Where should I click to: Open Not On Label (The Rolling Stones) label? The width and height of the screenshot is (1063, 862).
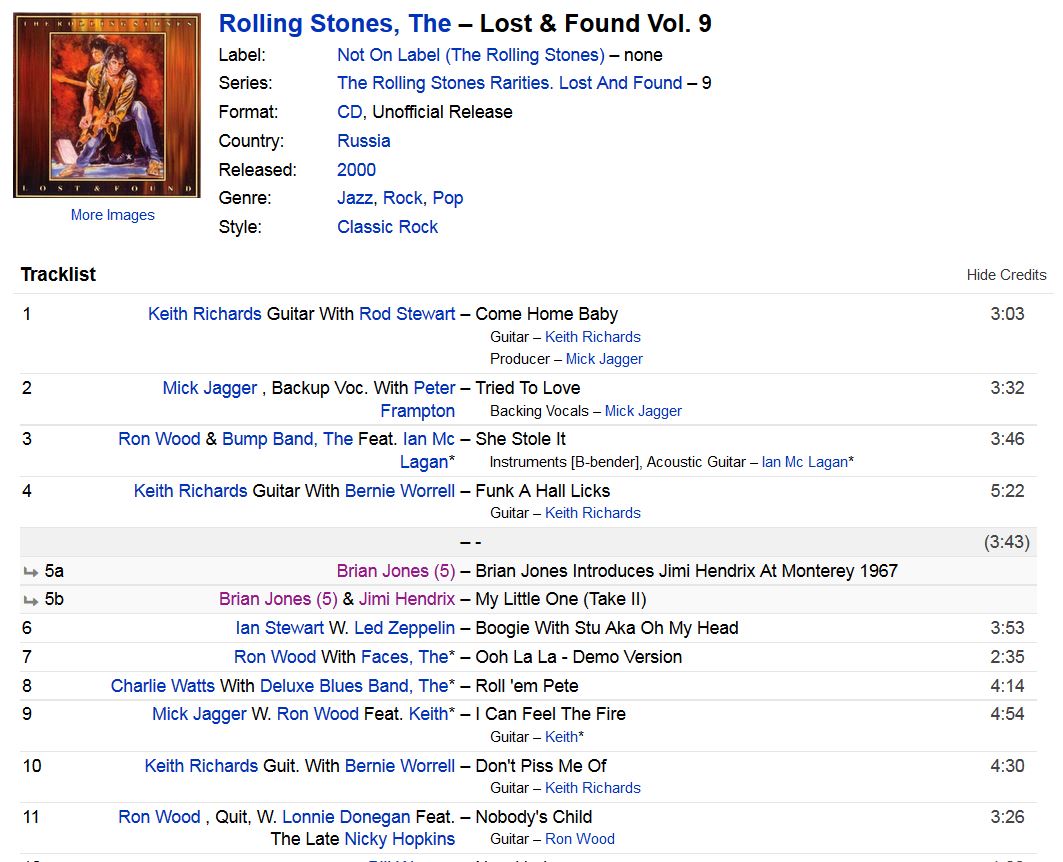(470, 55)
